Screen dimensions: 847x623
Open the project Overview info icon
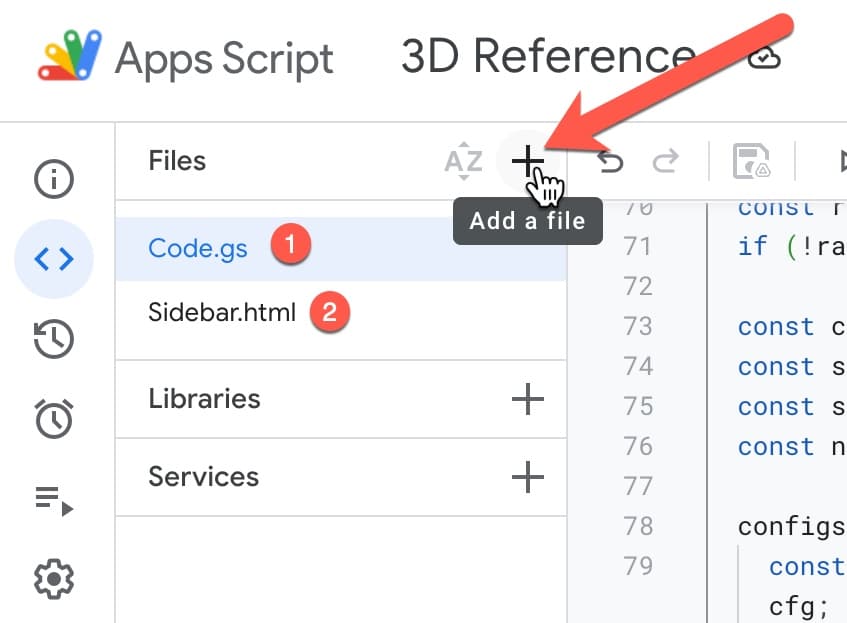[54, 179]
